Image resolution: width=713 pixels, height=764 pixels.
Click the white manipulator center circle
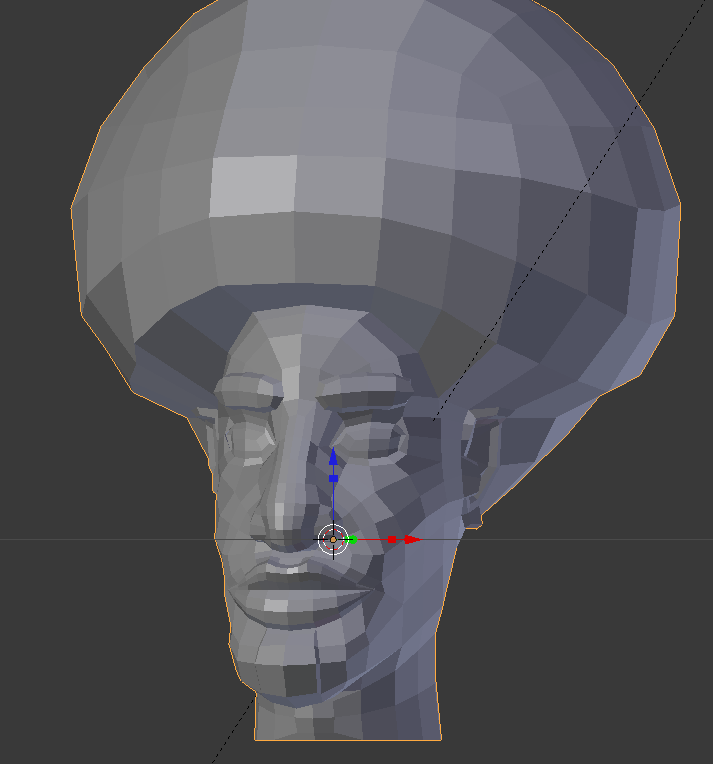333,539
